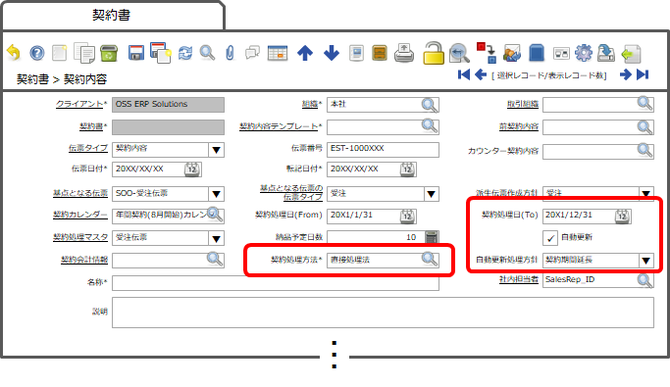Click the yellow padlock Lock icon
This screenshot has height=387, width=670.
coord(433,53)
